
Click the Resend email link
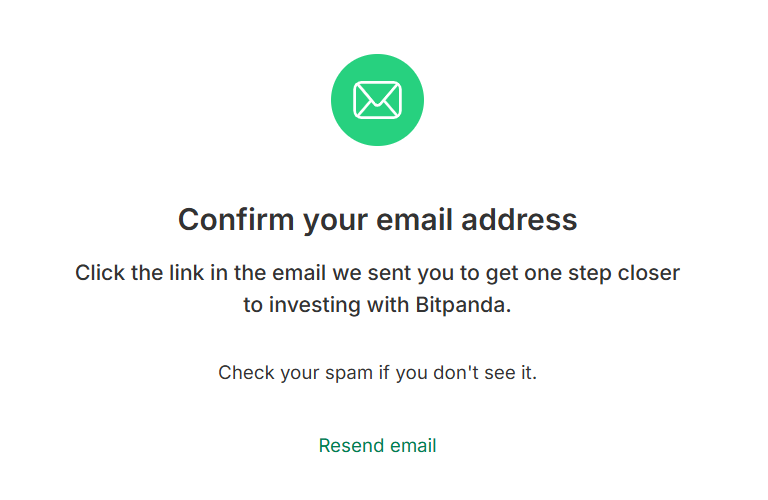[377, 446]
